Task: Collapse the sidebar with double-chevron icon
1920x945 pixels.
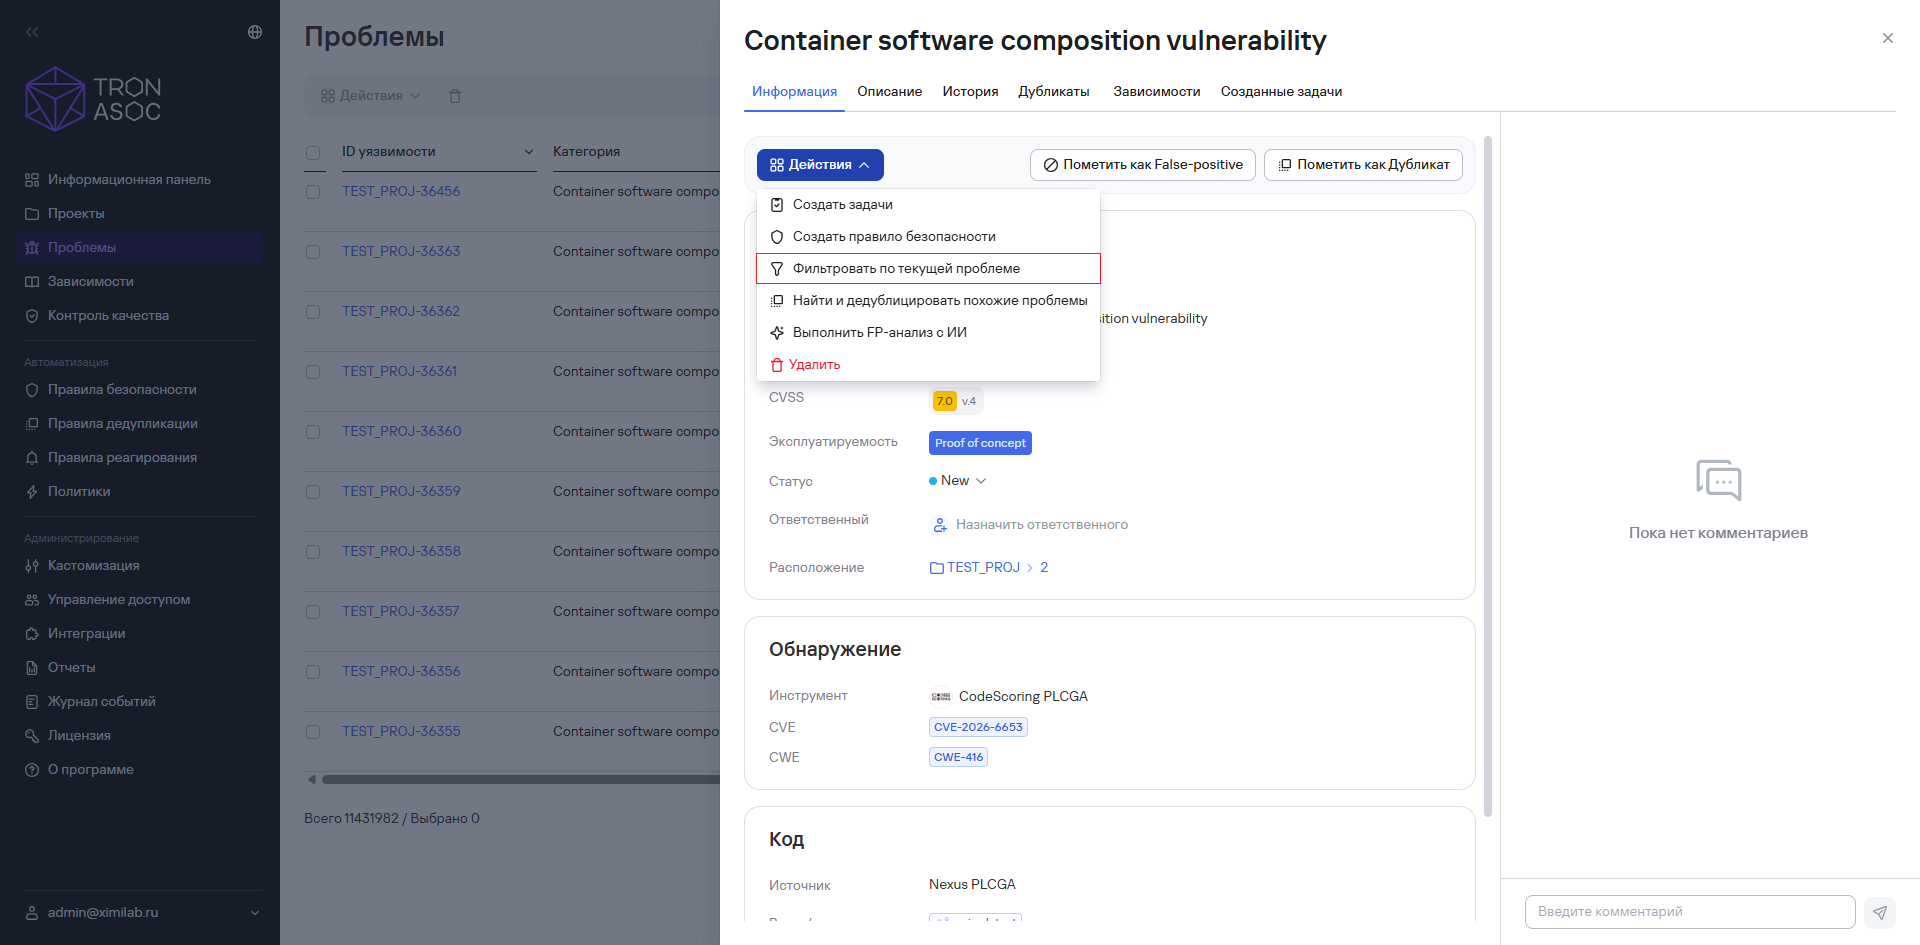Action: 32,32
